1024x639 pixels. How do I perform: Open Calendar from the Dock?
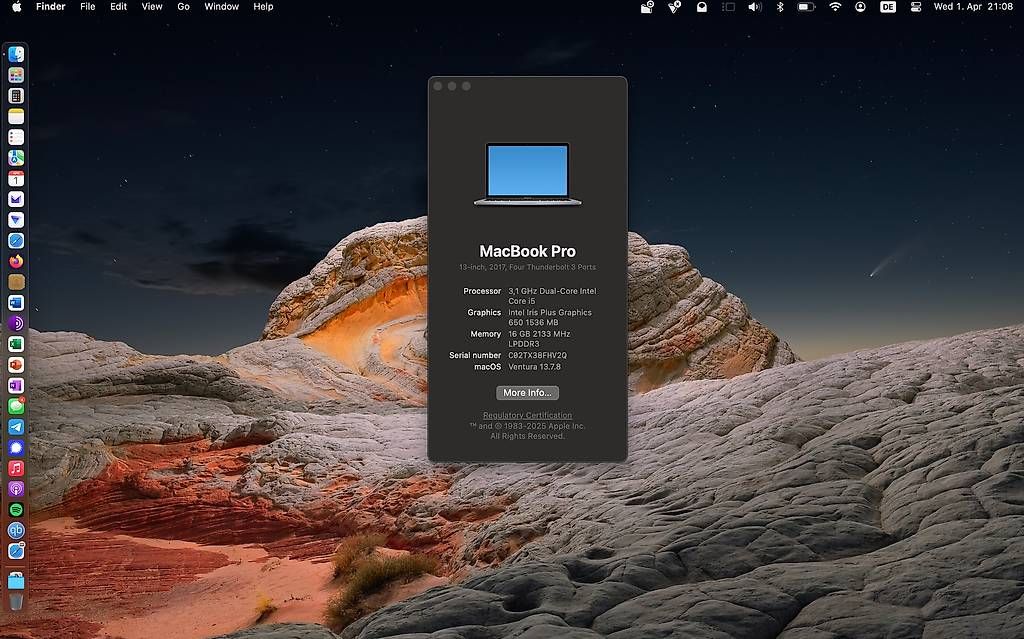pyautogui.click(x=16, y=178)
